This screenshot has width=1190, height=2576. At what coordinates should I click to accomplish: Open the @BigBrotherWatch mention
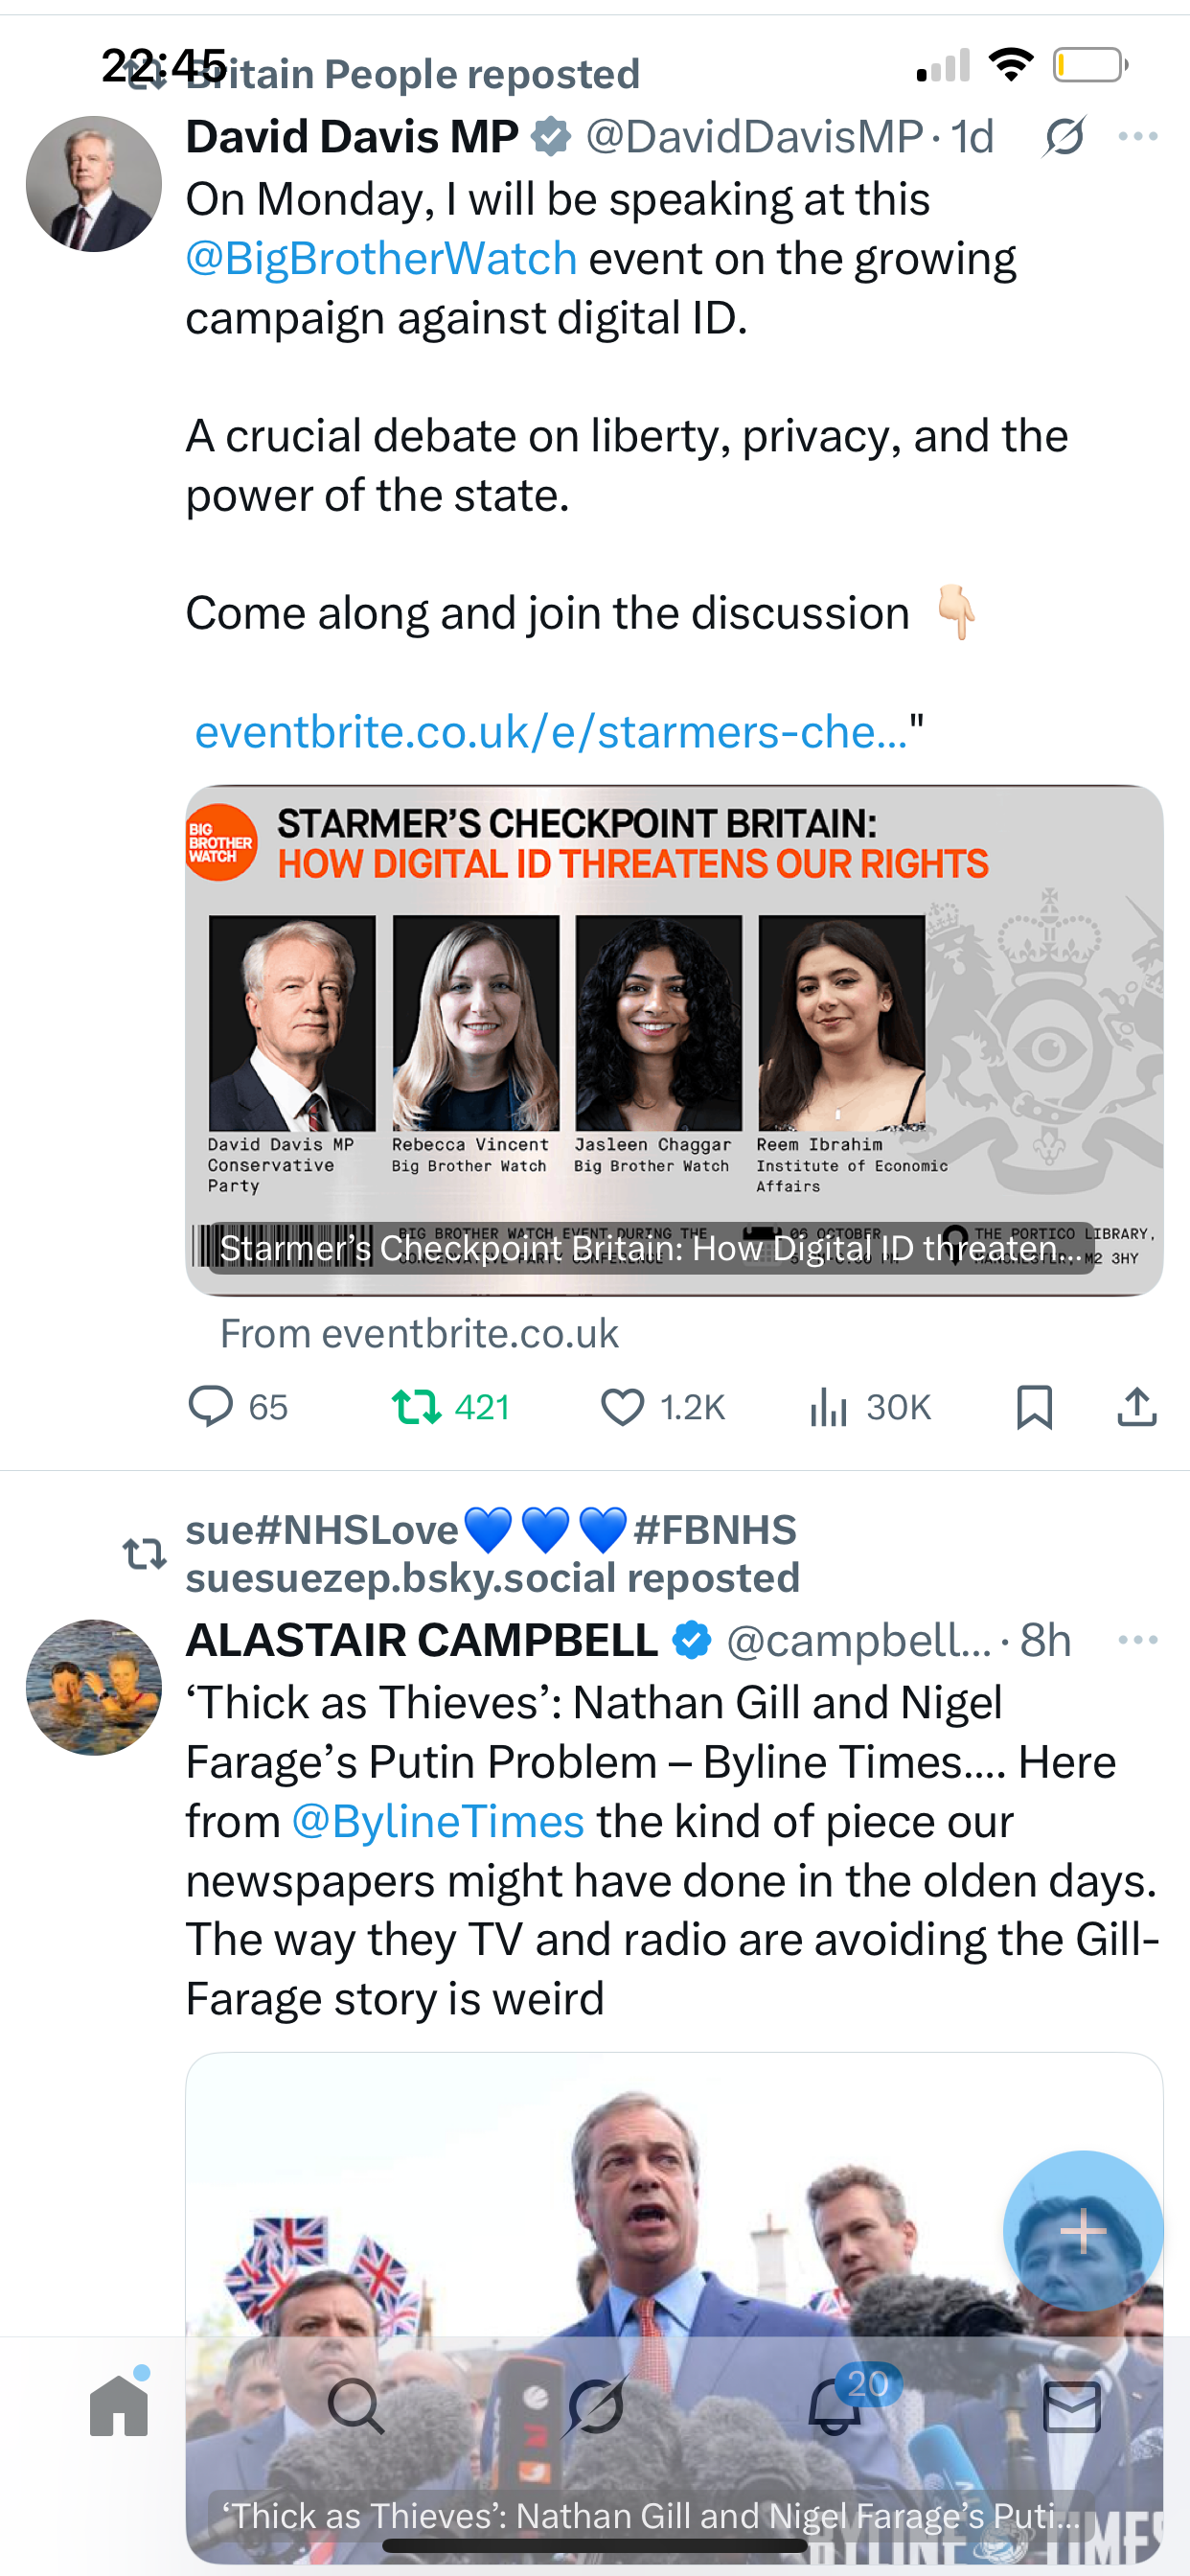pyautogui.click(x=381, y=259)
